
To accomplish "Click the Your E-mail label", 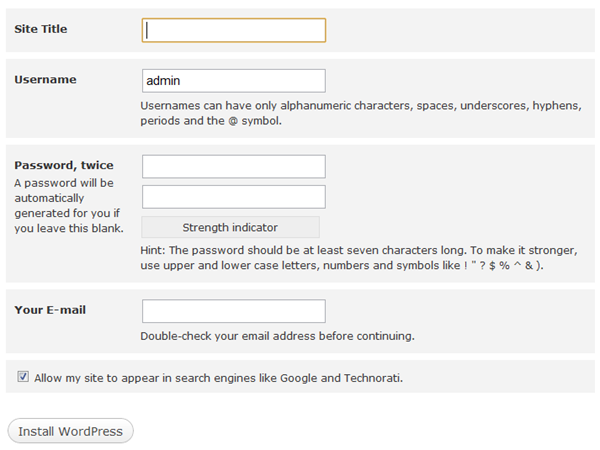I will click(x=50, y=309).
